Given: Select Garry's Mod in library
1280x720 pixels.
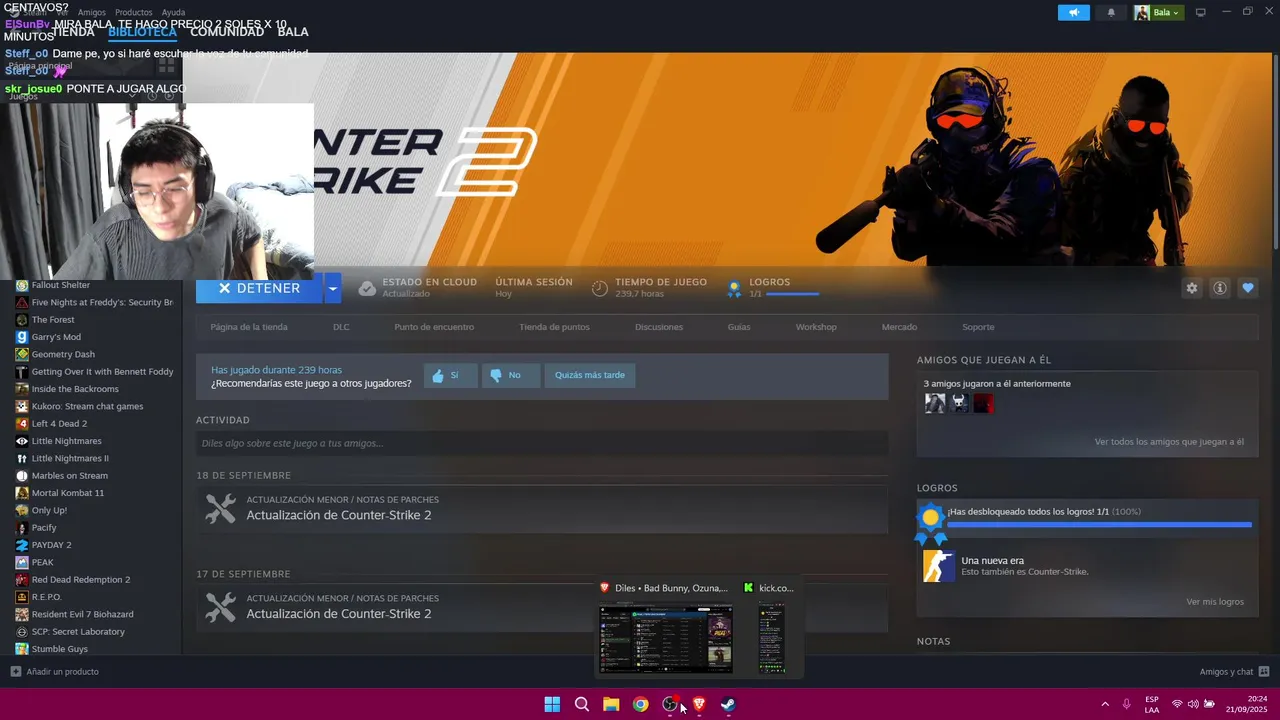Looking at the screenshot, I should click(x=56, y=337).
